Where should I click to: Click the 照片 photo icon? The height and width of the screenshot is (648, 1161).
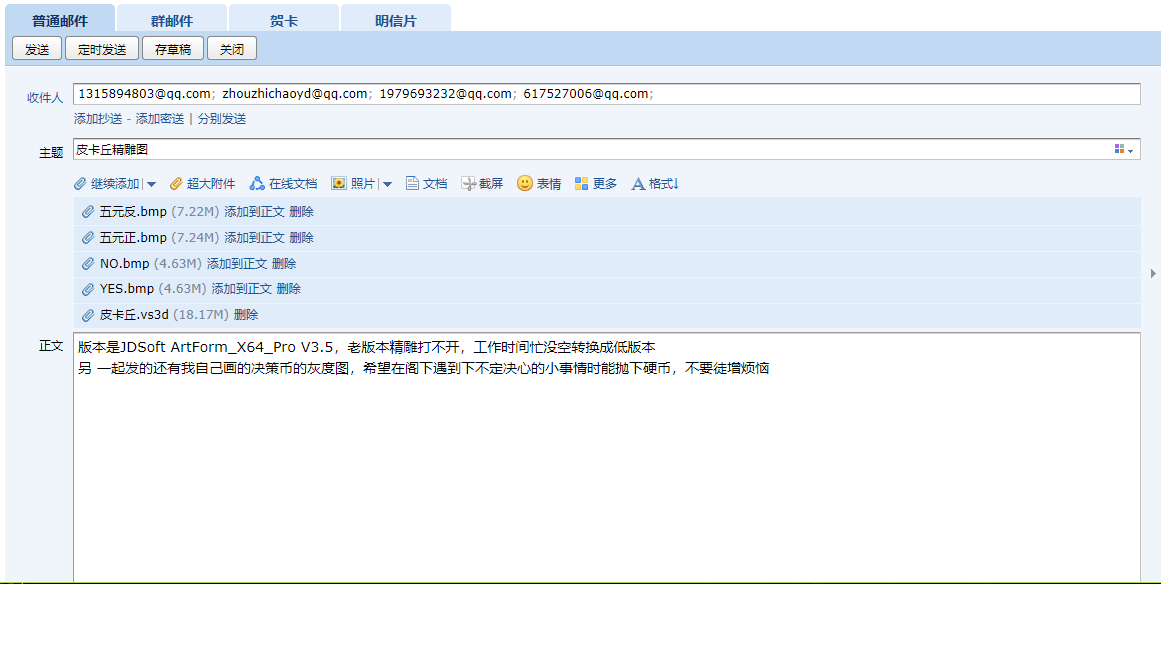coord(338,184)
